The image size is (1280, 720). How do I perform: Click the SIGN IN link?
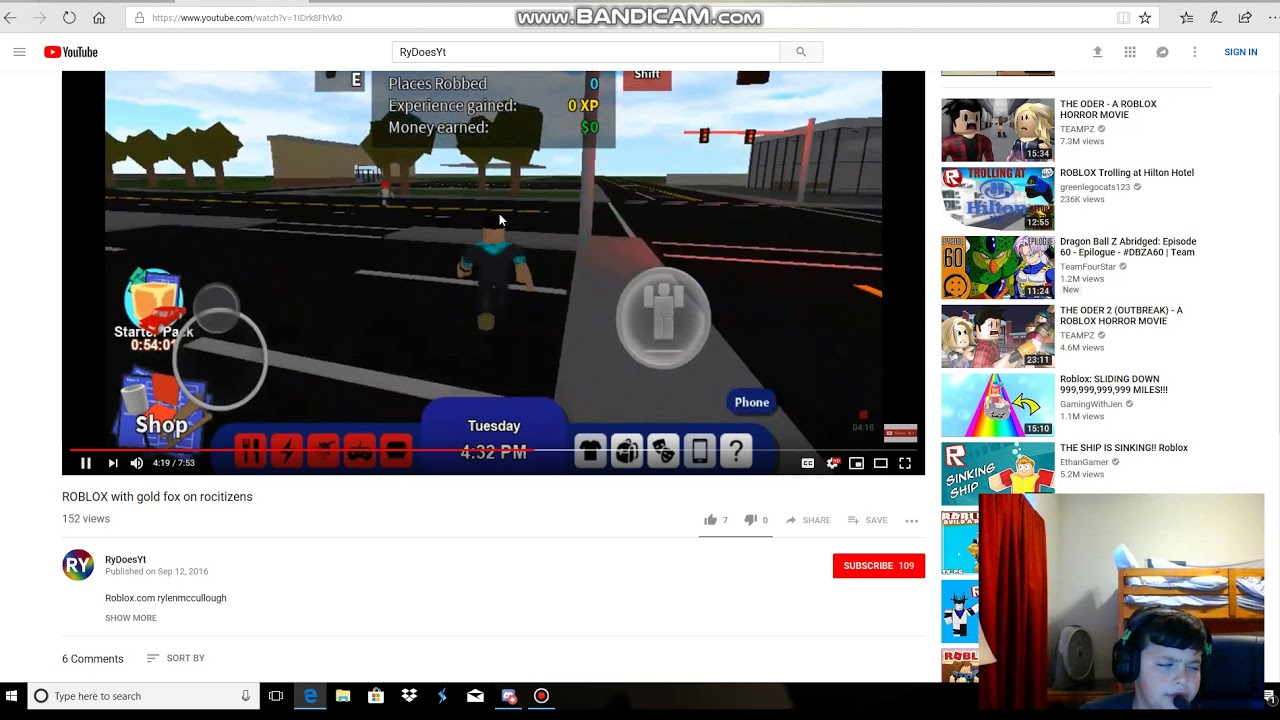1241,52
